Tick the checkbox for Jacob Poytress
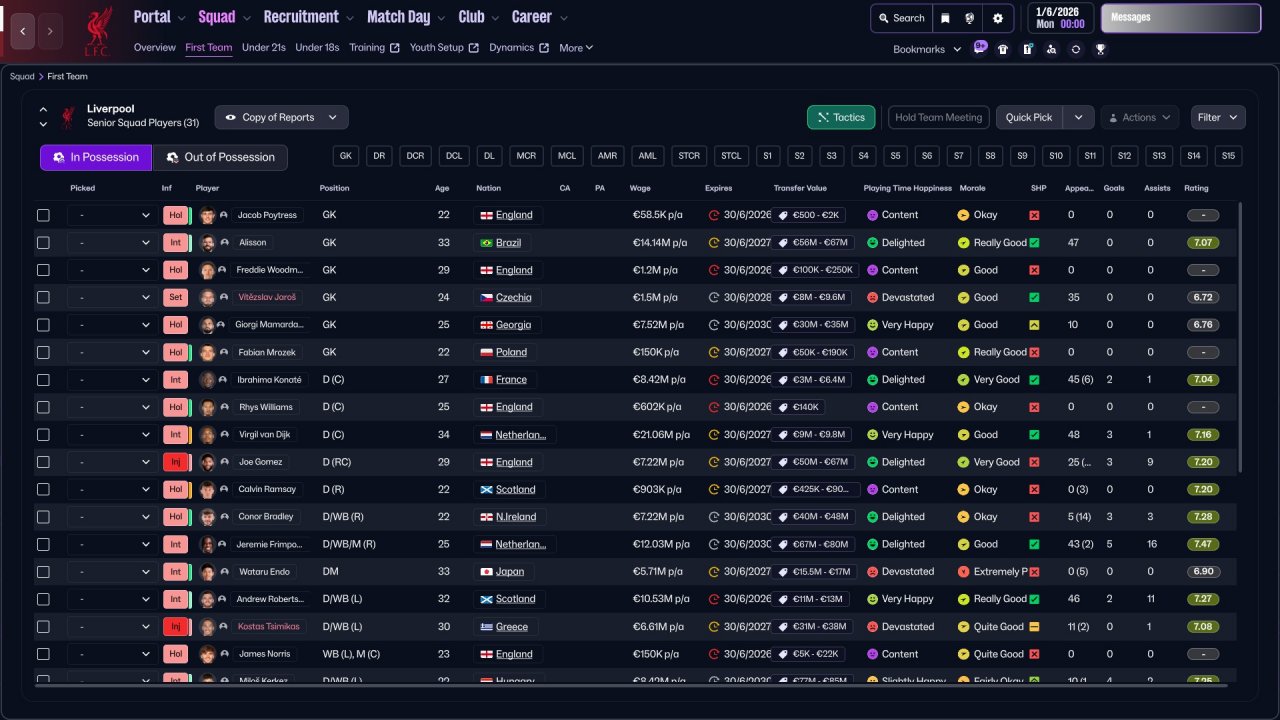The image size is (1280, 720). coord(43,215)
